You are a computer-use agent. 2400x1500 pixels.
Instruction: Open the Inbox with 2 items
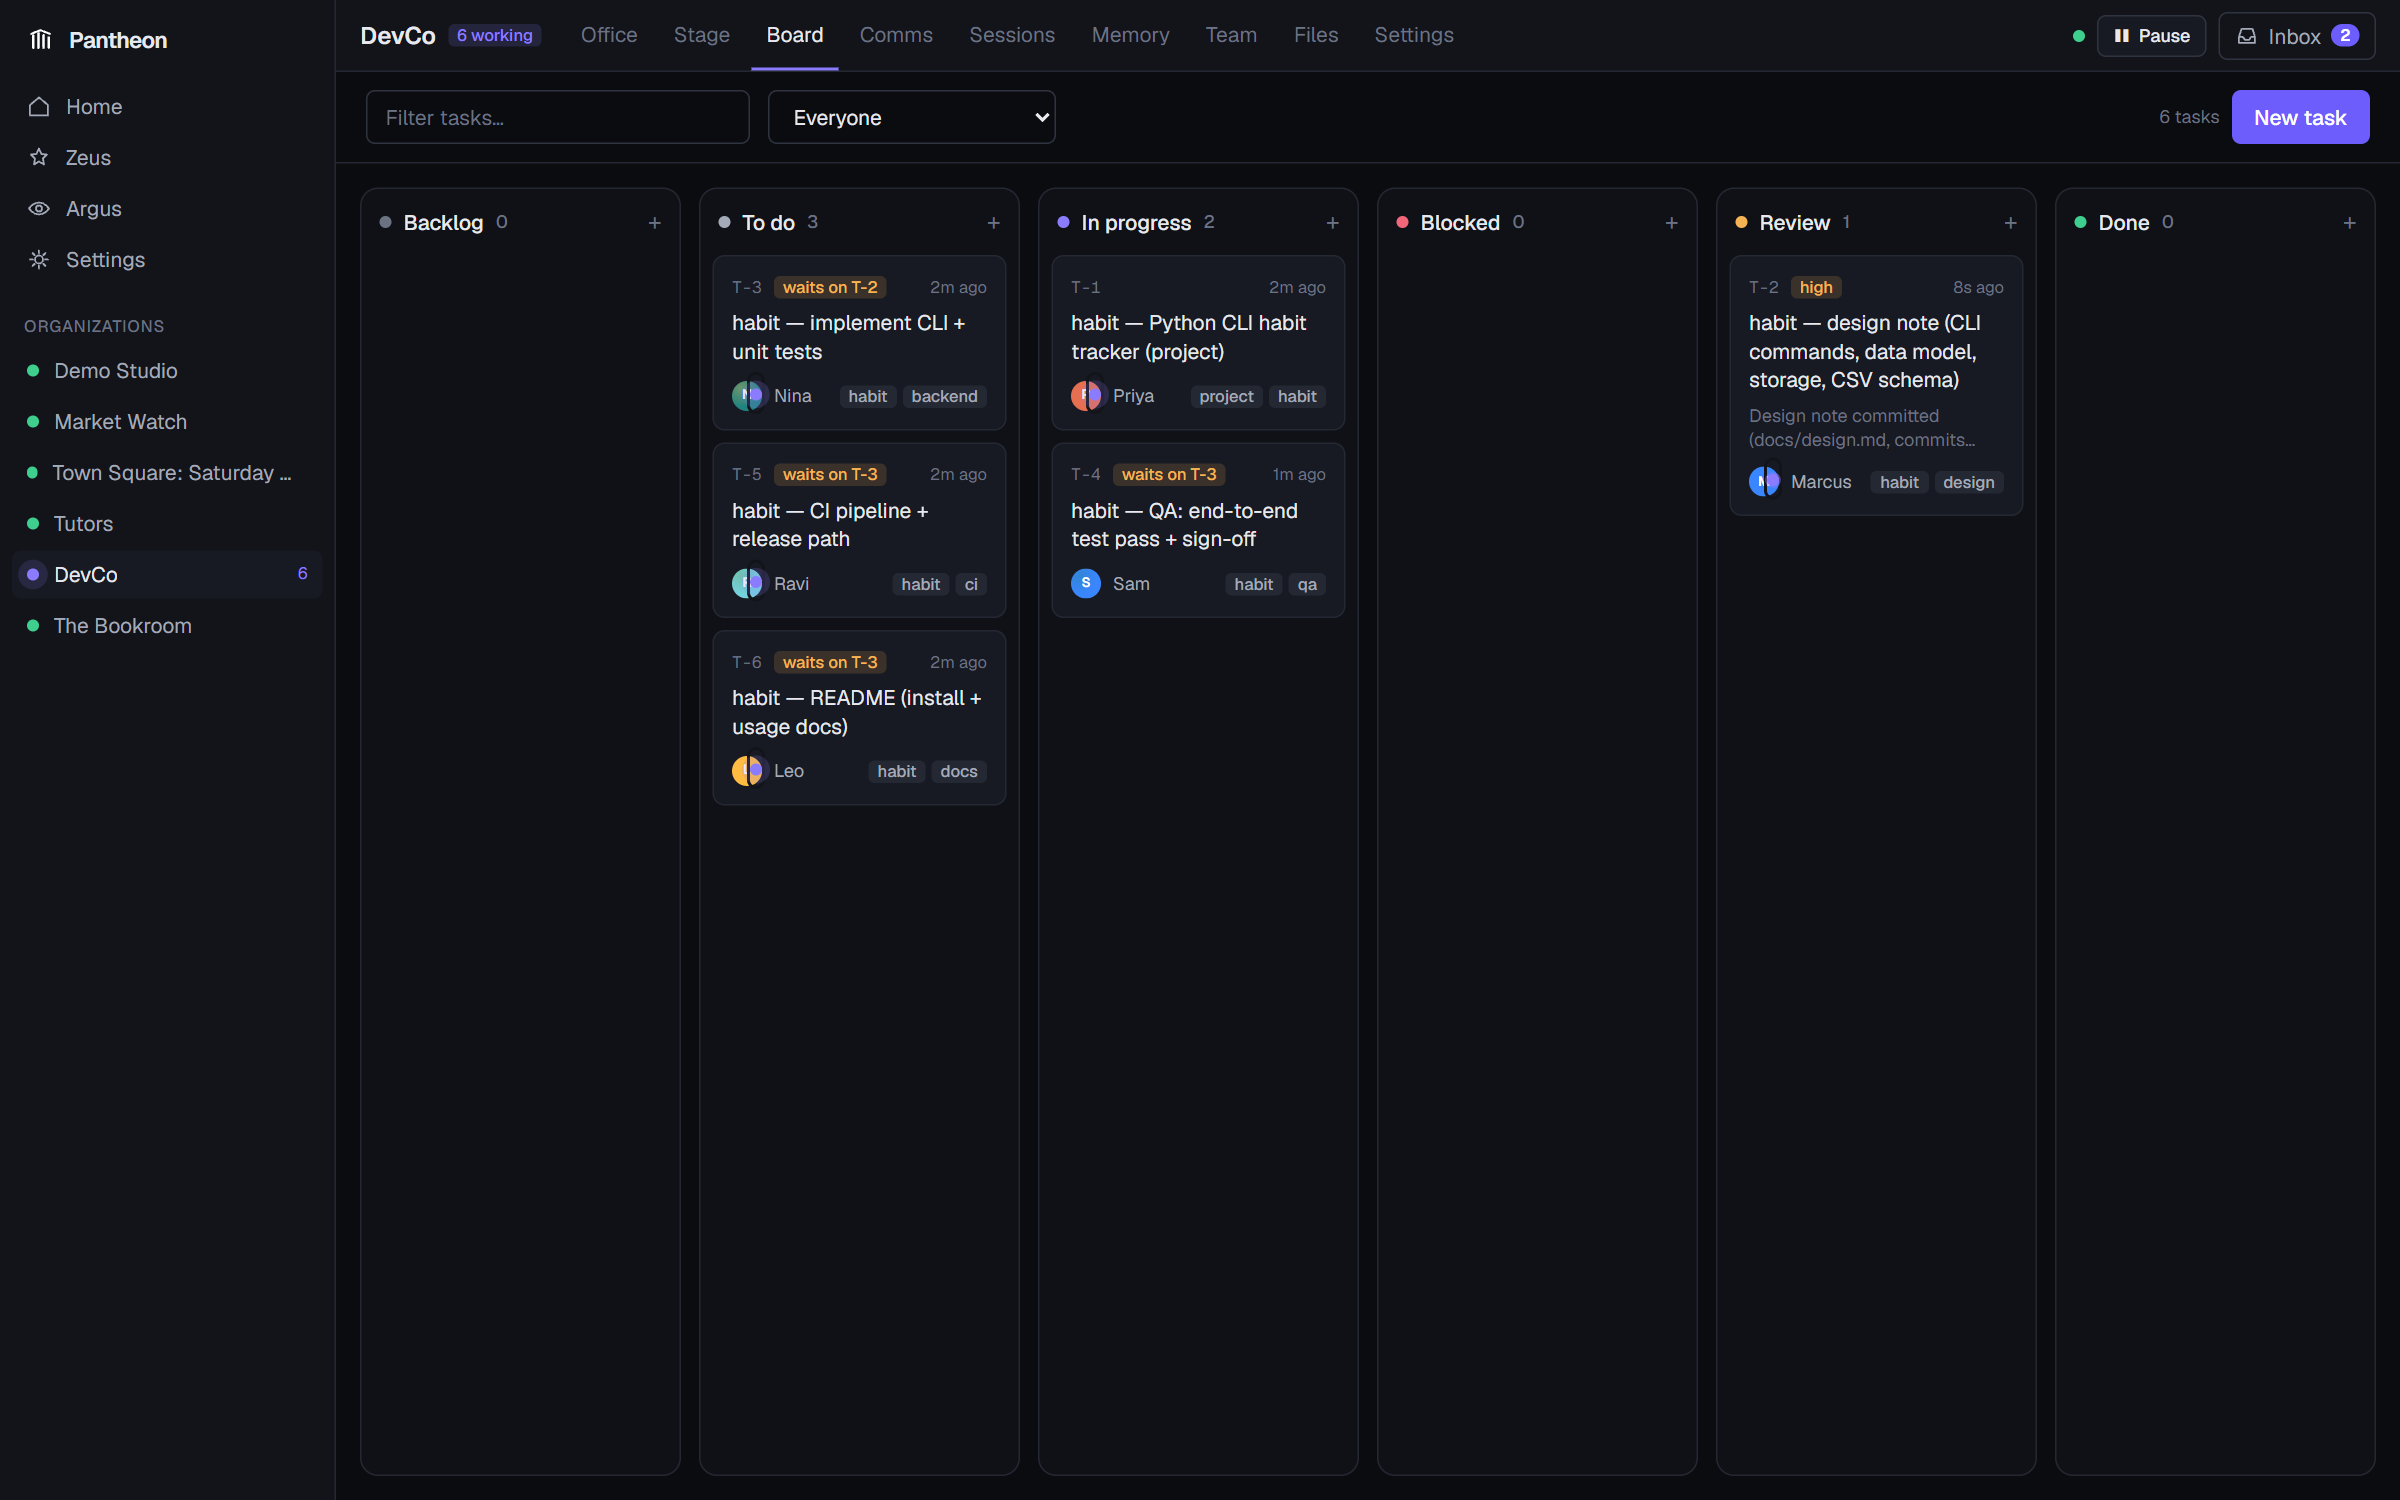point(2296,36)
